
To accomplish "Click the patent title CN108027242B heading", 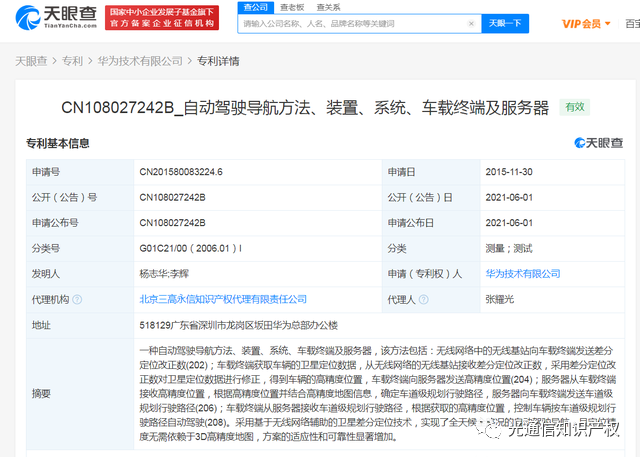I will 305,108.
